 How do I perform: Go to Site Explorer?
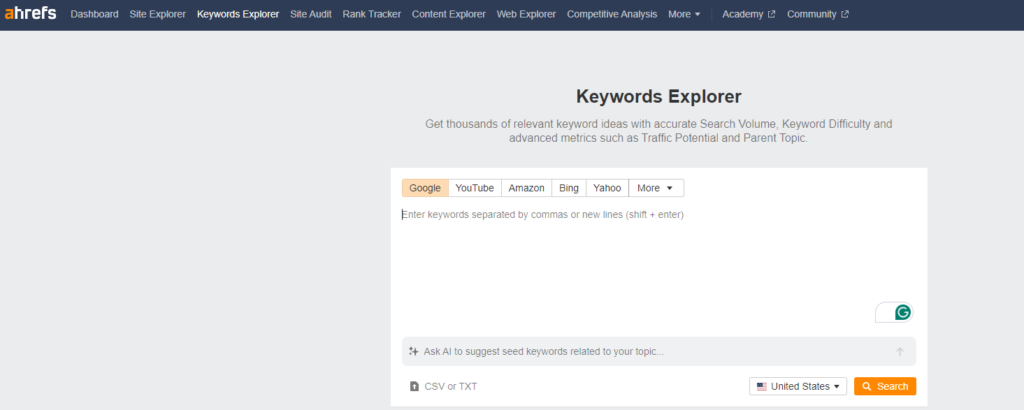point(157,14)
